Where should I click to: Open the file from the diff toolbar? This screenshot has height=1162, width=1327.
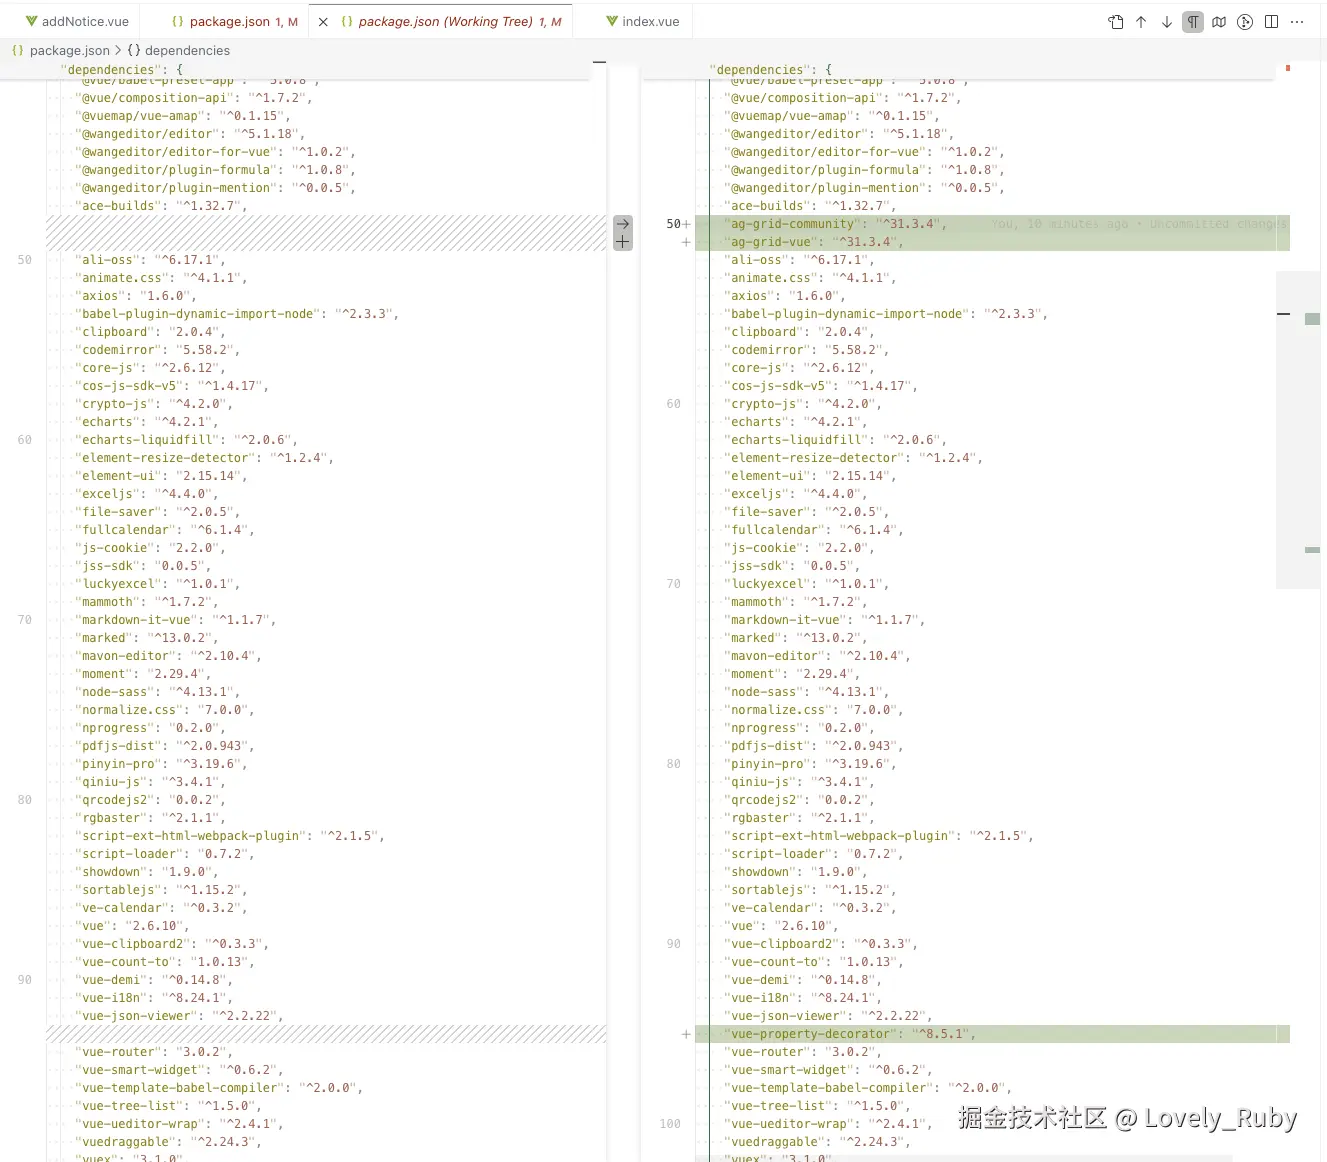coord(1116,22)
